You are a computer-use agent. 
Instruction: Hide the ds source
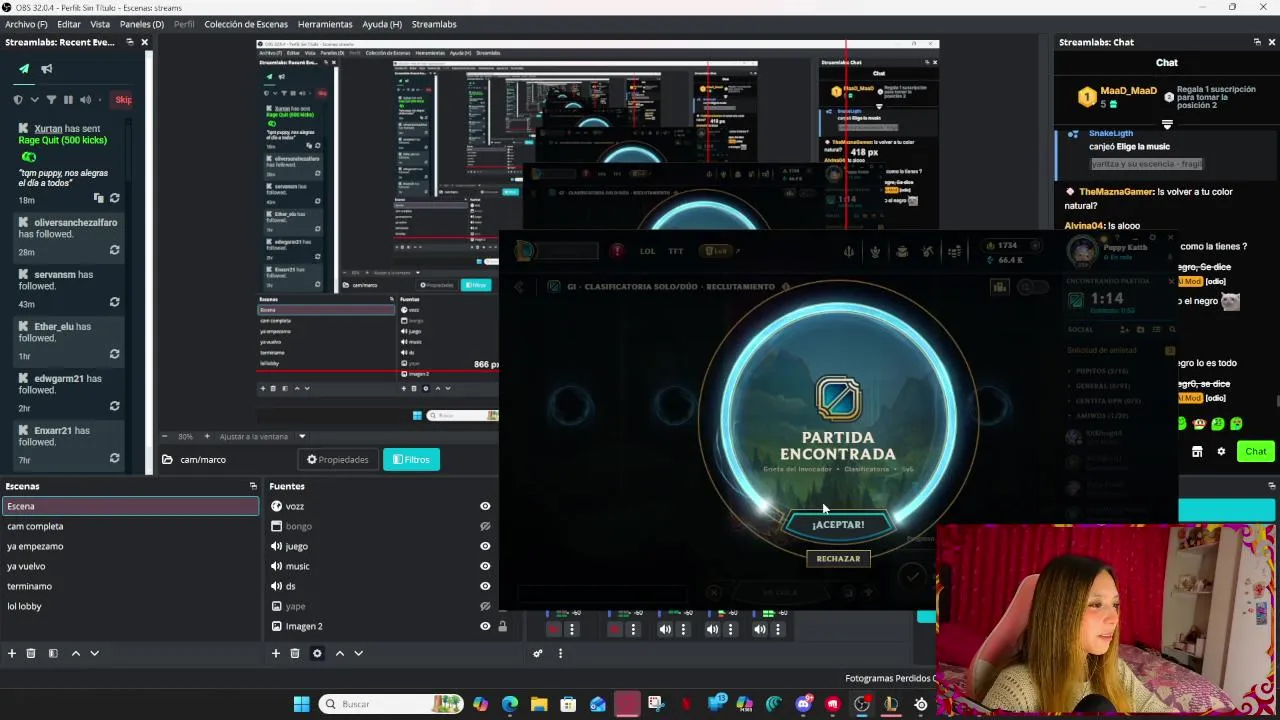point(485,586)
